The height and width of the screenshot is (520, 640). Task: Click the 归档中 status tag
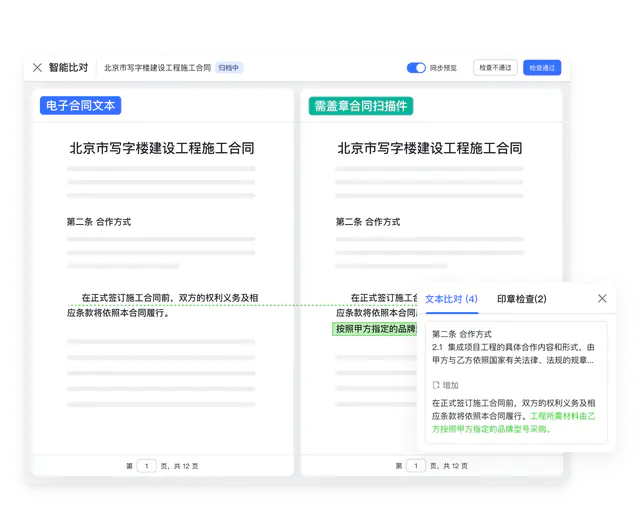pos(230,68)
